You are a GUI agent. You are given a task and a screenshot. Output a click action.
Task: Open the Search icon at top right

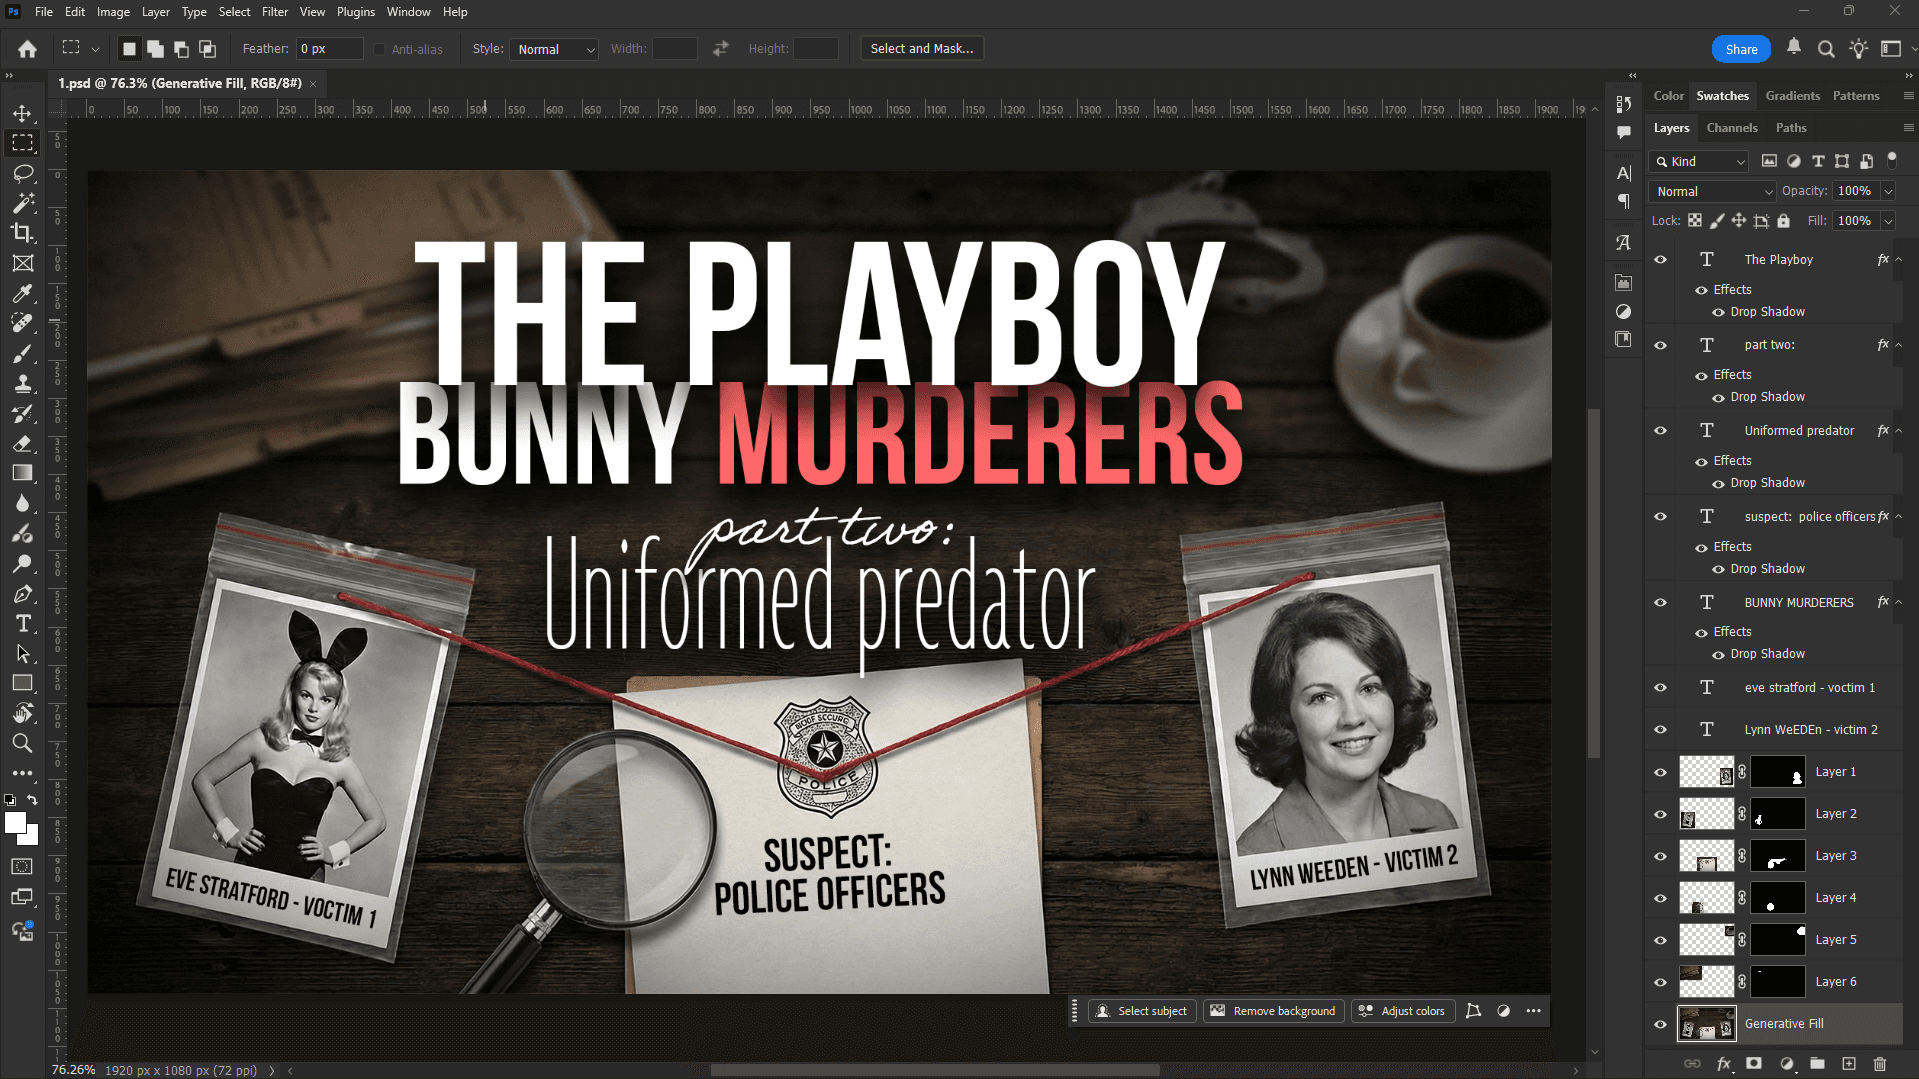click(1826, 49)
